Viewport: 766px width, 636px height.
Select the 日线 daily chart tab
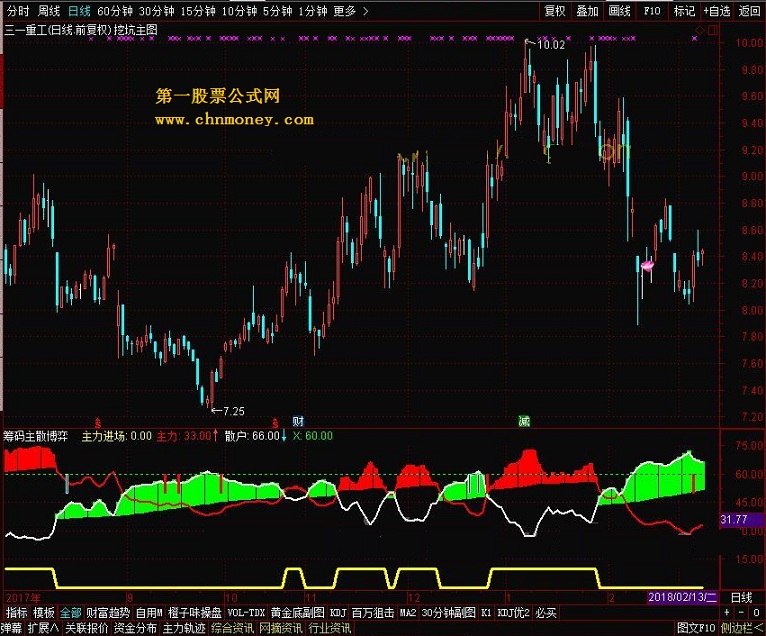tap(79, 11)
